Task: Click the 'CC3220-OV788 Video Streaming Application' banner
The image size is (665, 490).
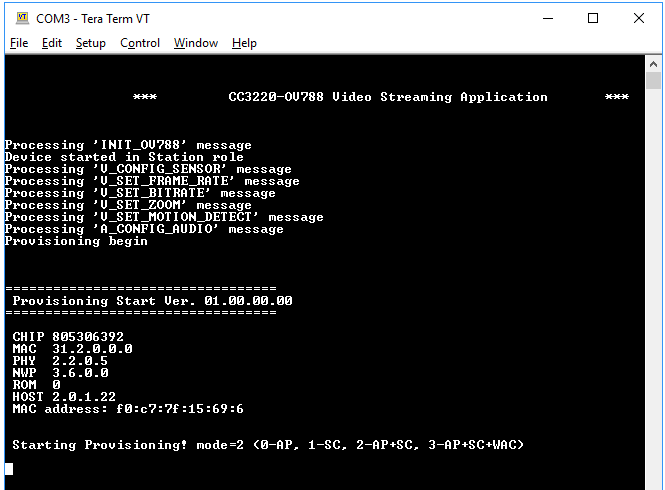Action: pos(388,97)
